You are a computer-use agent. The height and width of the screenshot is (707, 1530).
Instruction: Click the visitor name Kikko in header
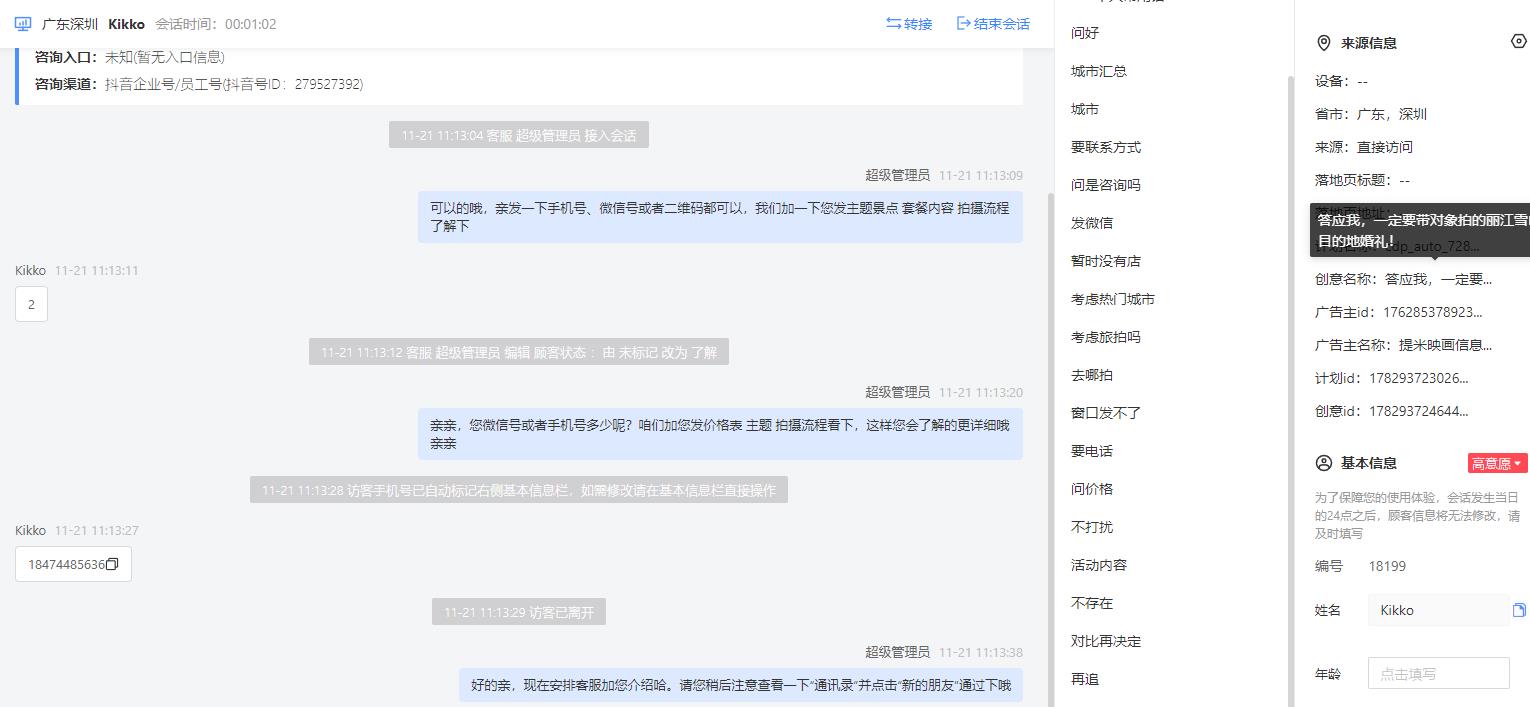[x=126, y=24]
